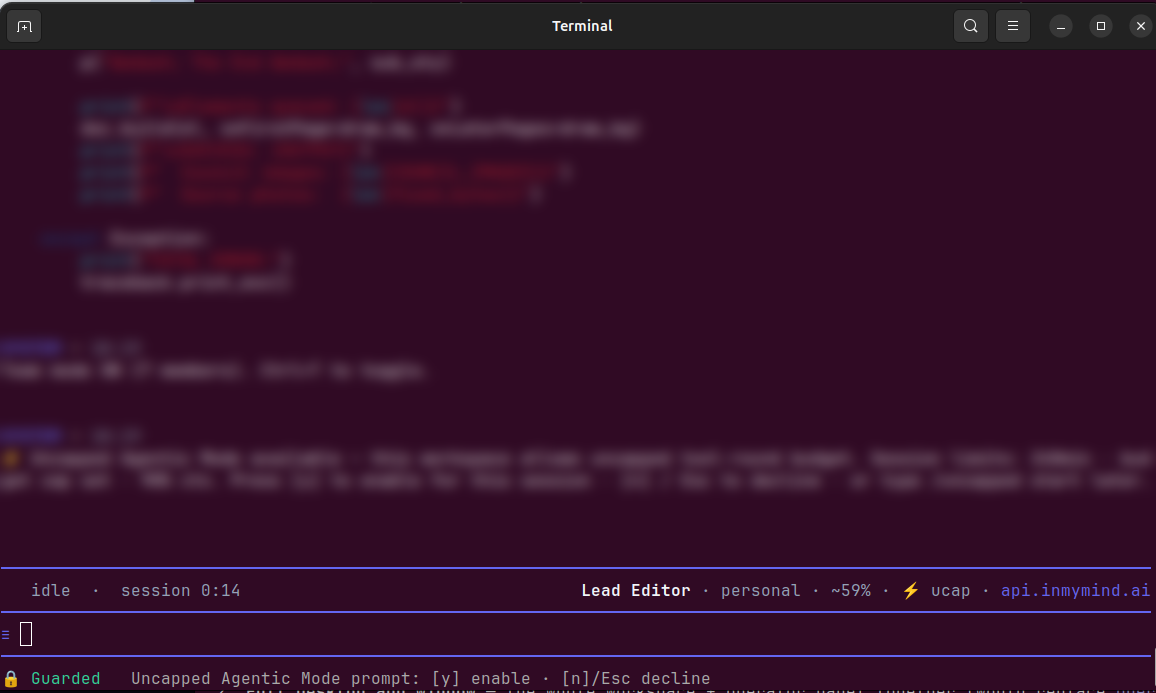Click the session 0:14 timer
Screen dimensions: 1156x693
[181, 591]
